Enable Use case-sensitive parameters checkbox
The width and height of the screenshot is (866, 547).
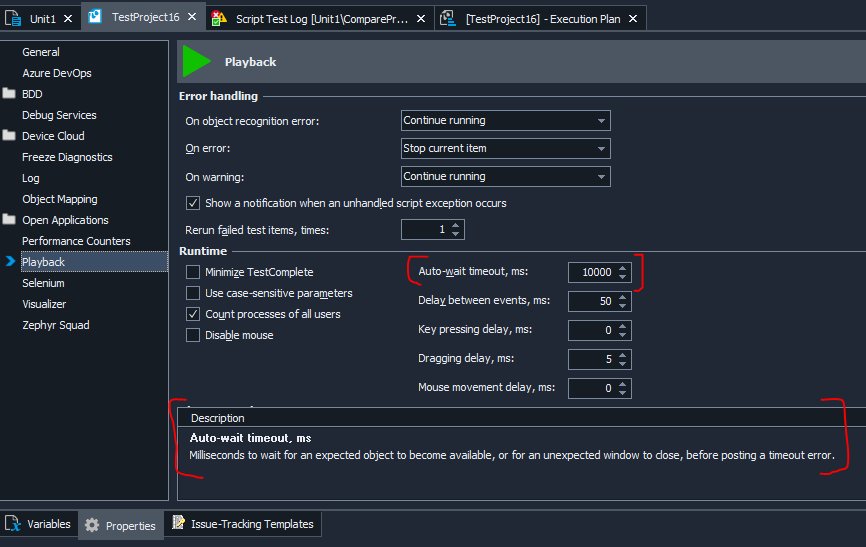pyautogui.click(x=193, y=293)
